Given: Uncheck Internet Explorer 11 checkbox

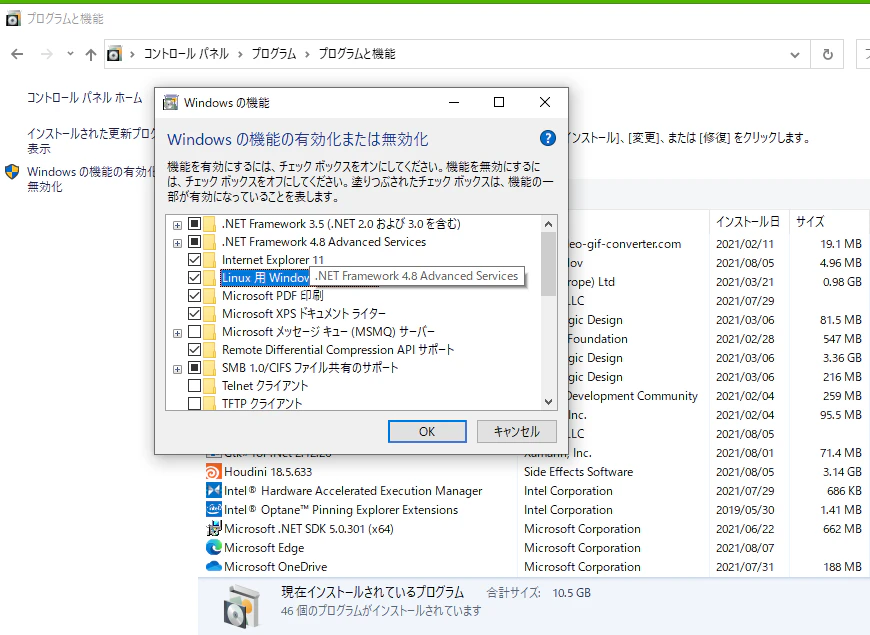Looking at the screenshot, I should pos(194,260).
